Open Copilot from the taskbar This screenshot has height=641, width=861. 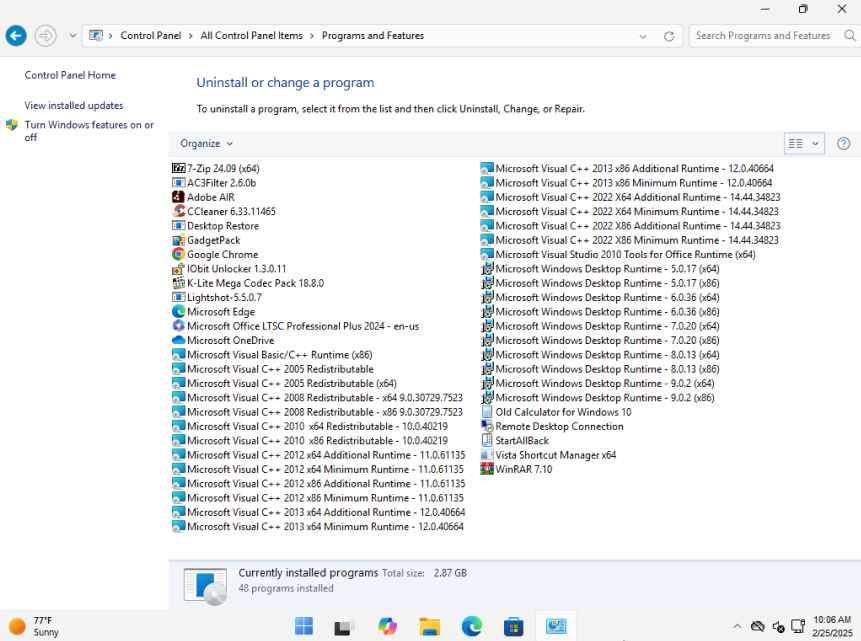click(388, 626)
